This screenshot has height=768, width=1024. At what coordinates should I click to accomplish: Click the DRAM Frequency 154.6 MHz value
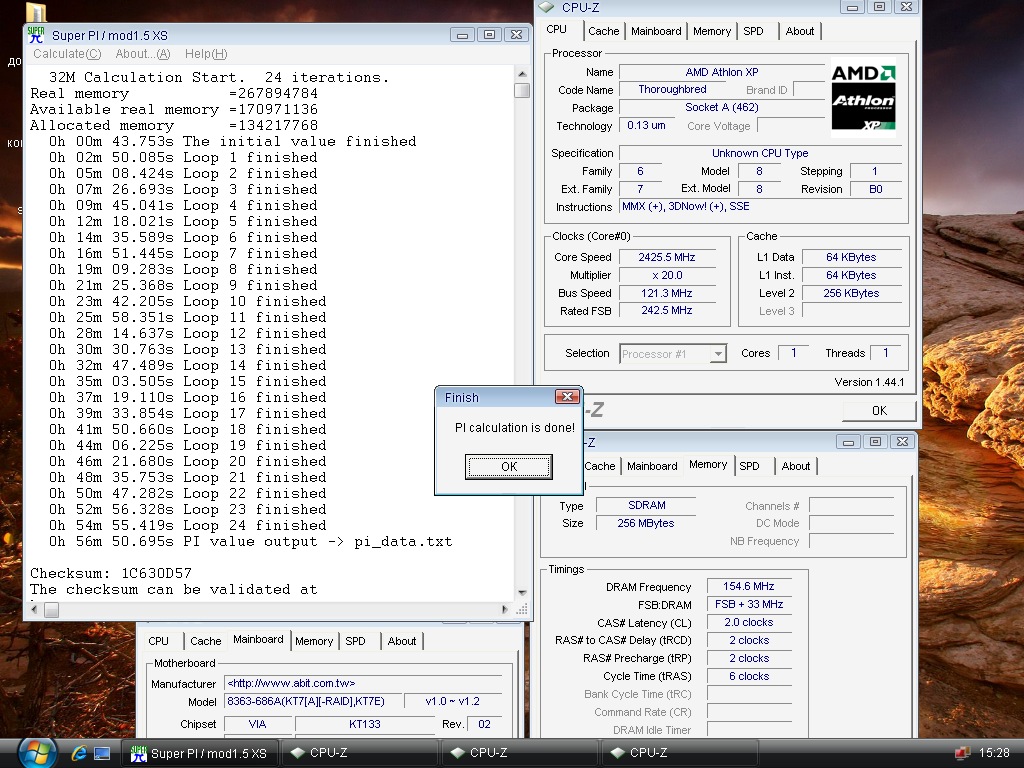(x=748, y=586)
